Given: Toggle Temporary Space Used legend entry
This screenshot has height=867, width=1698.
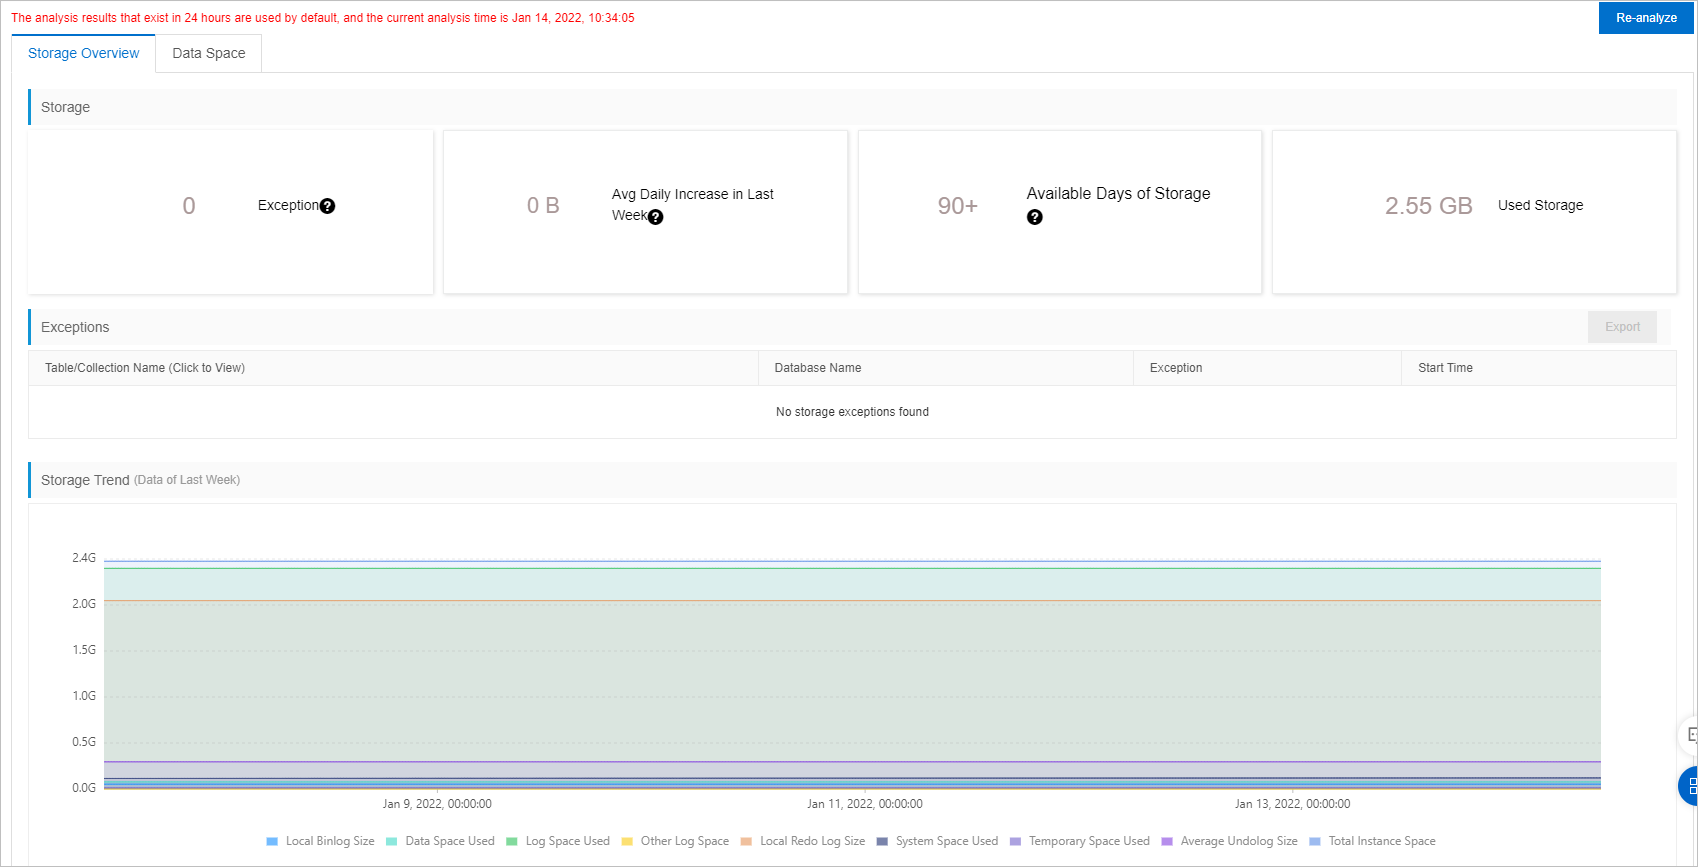Looking at the screenshot, I should coord(1080,841).
